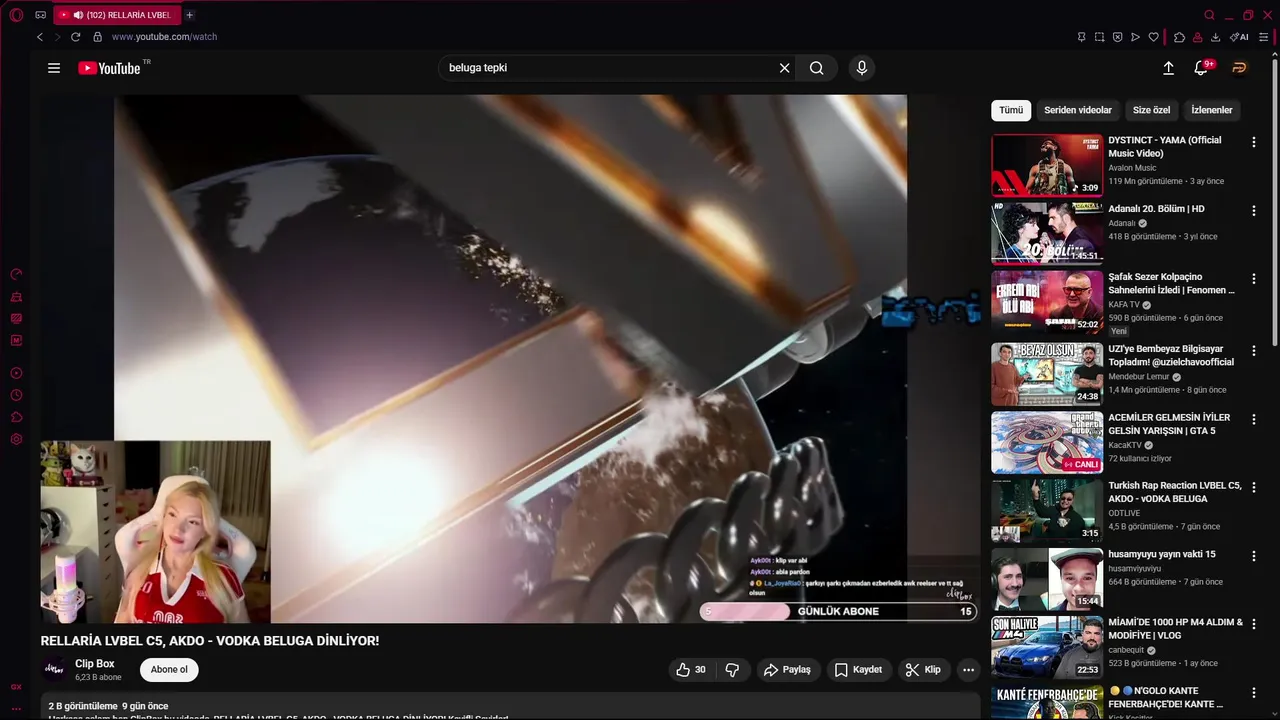
Task: Like the video with thumbs up
Action: [x=691, y=670]
